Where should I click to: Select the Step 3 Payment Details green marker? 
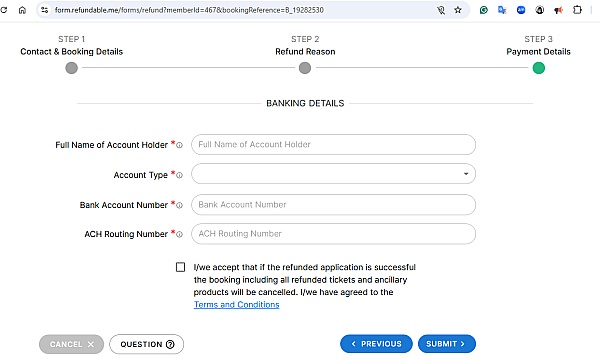(x=538, y=68)
